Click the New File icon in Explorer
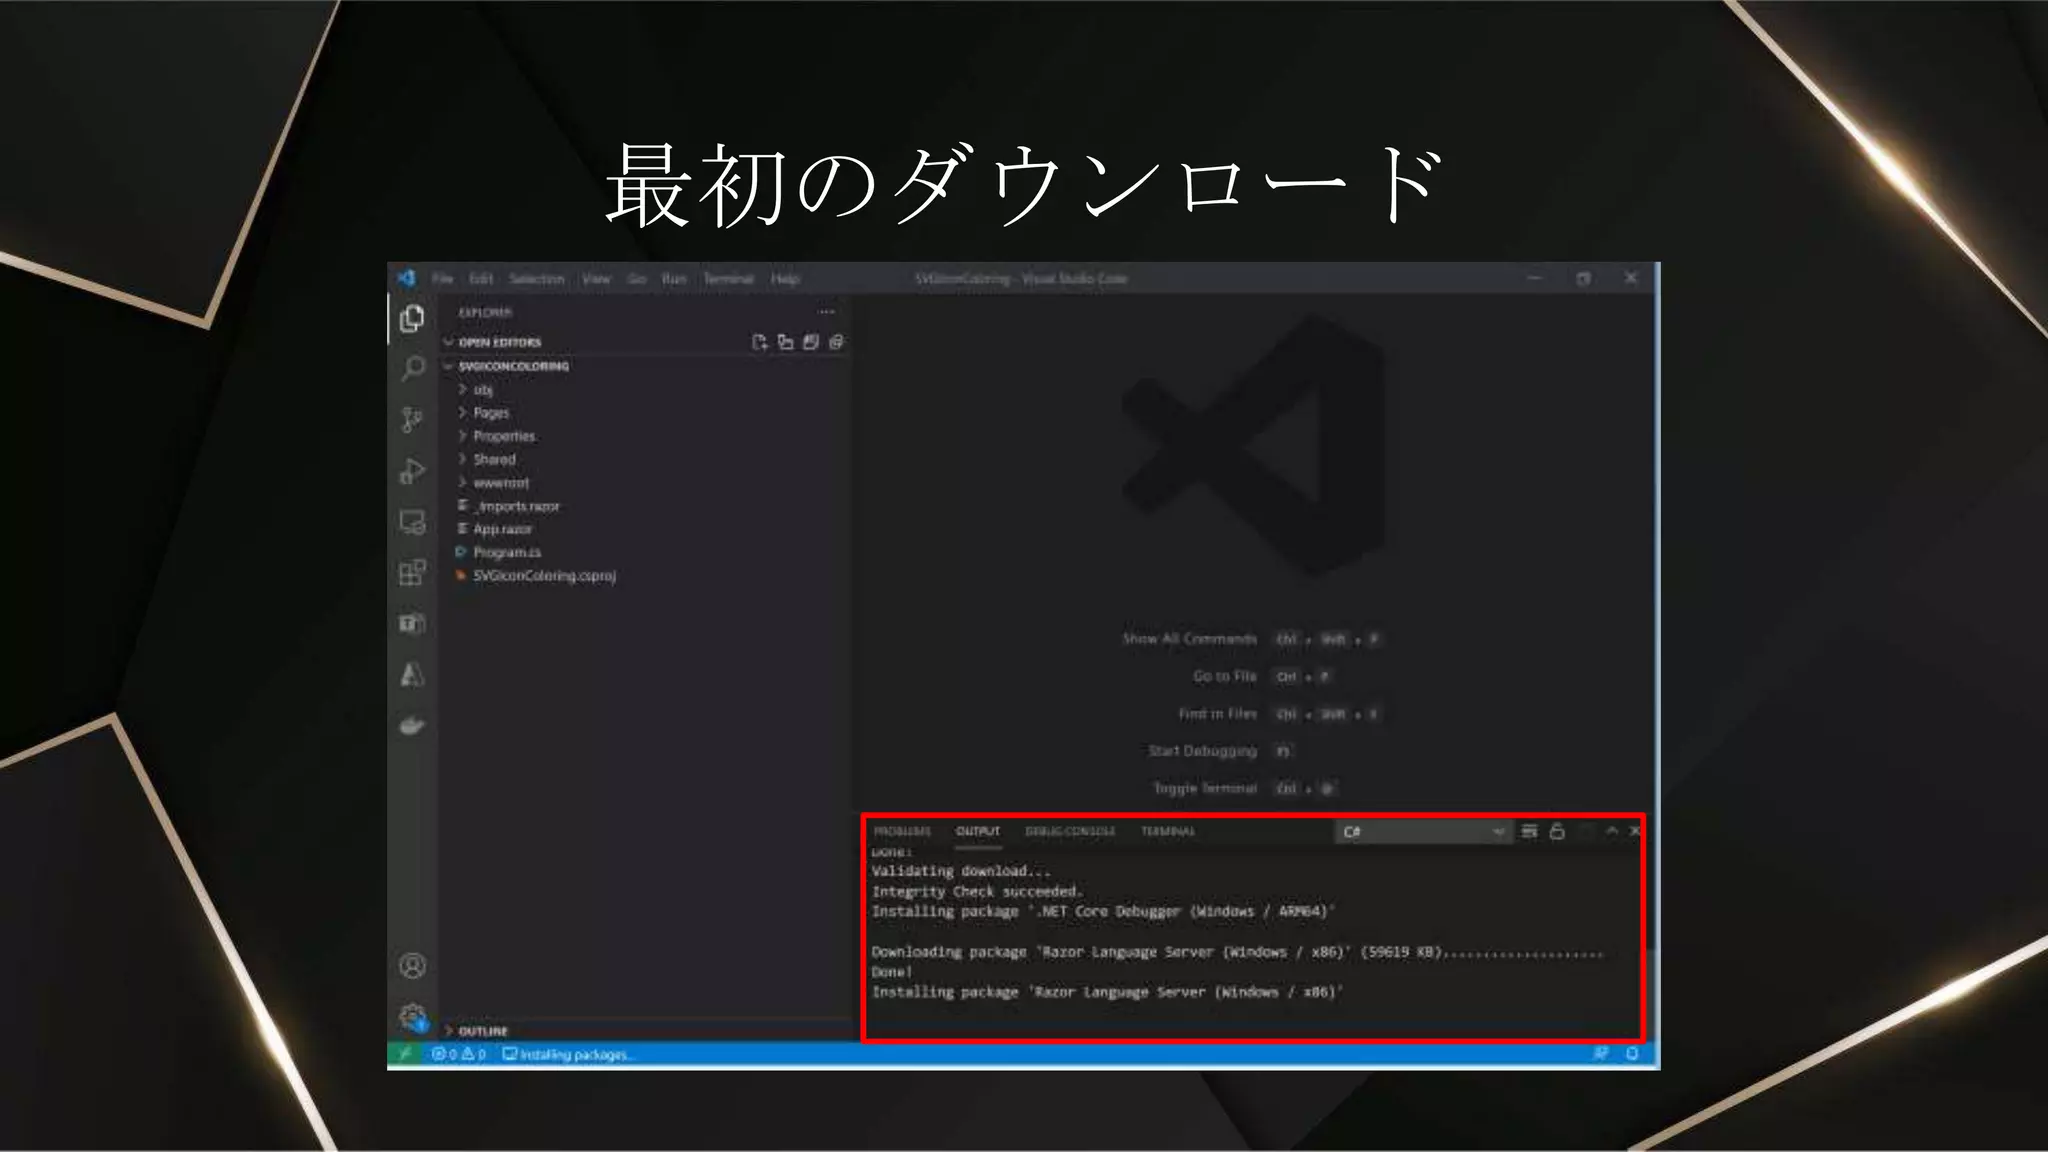The height and width of the screenshot is (1152, 2048). [x=759, y=343]
